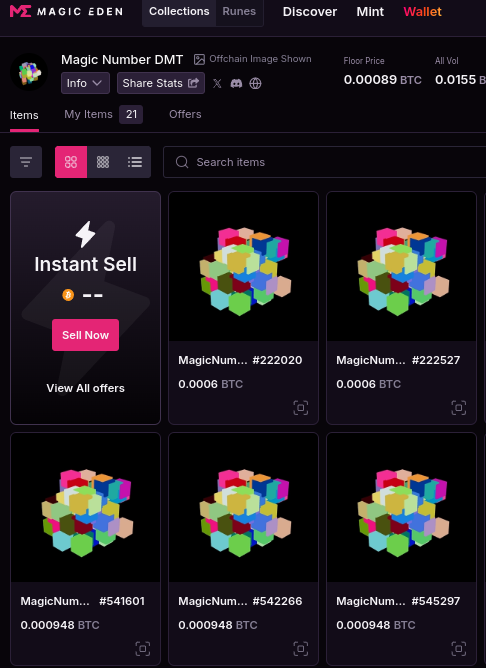
Task: Click the scan icon on #222527 card
Action: pyautogui.click(x=459, y=408)
